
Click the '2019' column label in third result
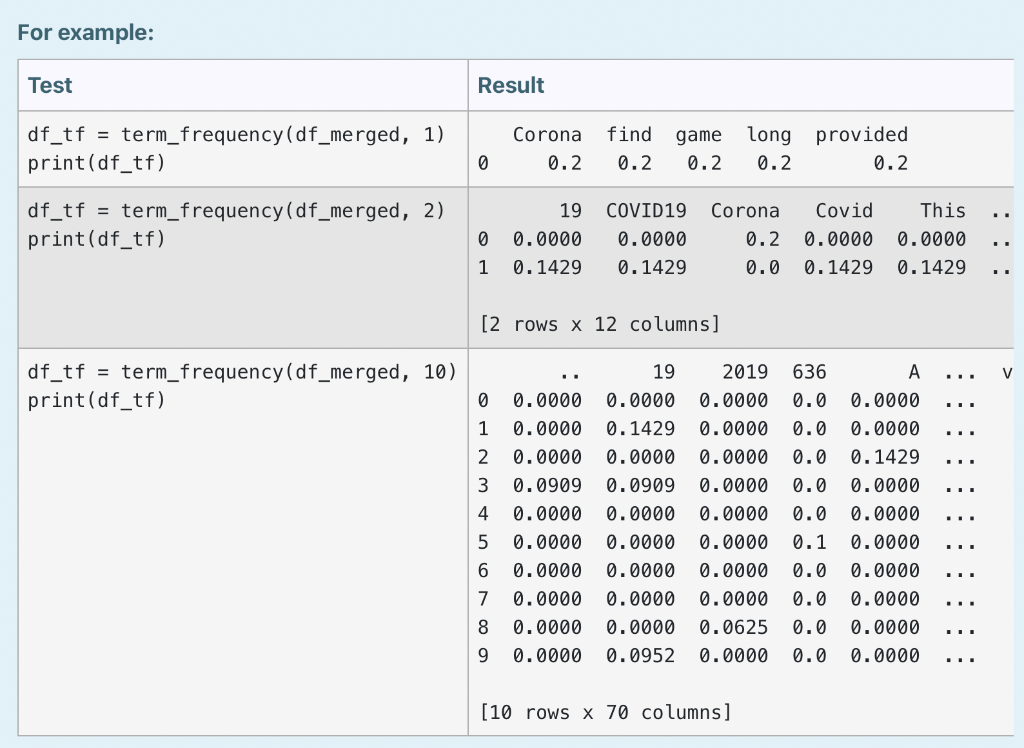(745, 372)
